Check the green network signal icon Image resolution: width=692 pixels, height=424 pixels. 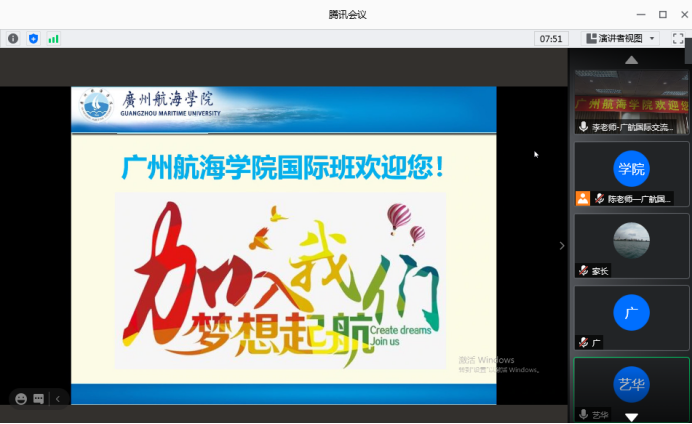pyautogui.click(x=53, y=38)
